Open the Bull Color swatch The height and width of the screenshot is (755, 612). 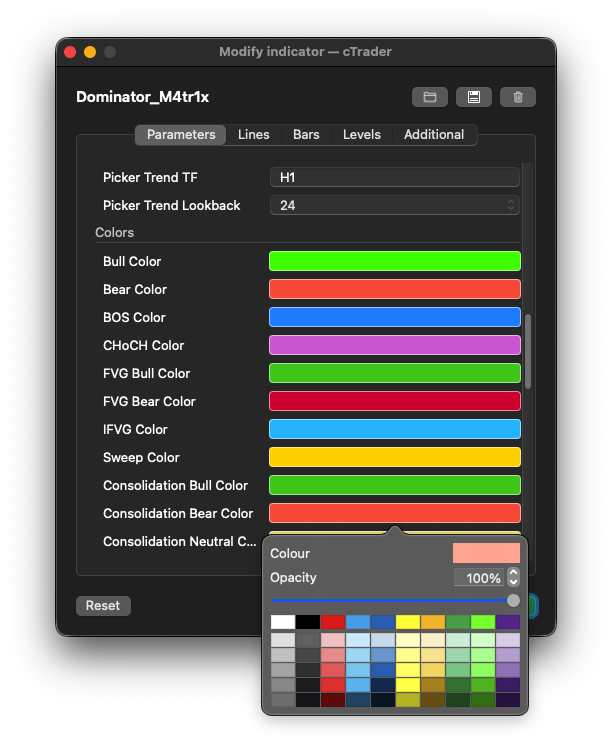pos(395,261)
